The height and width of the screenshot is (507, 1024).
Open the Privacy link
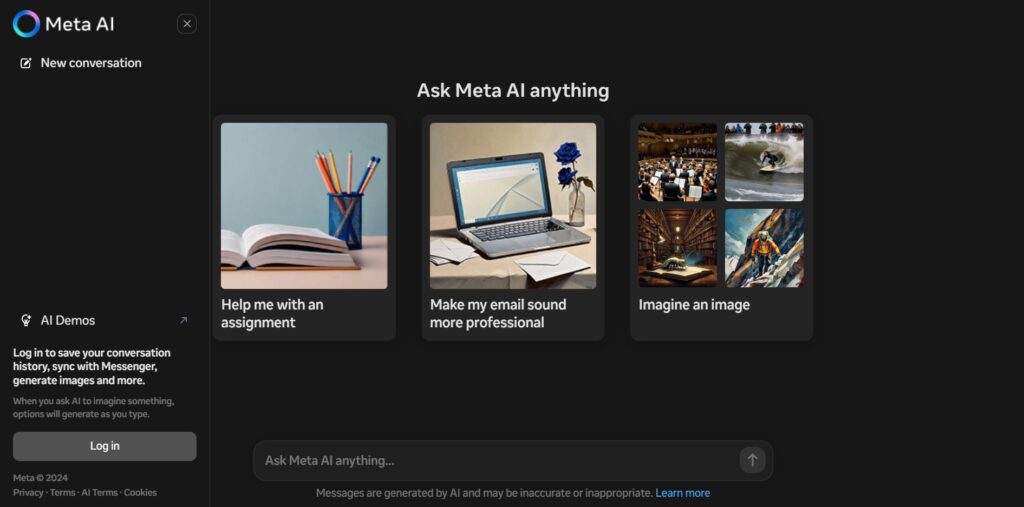28,493
